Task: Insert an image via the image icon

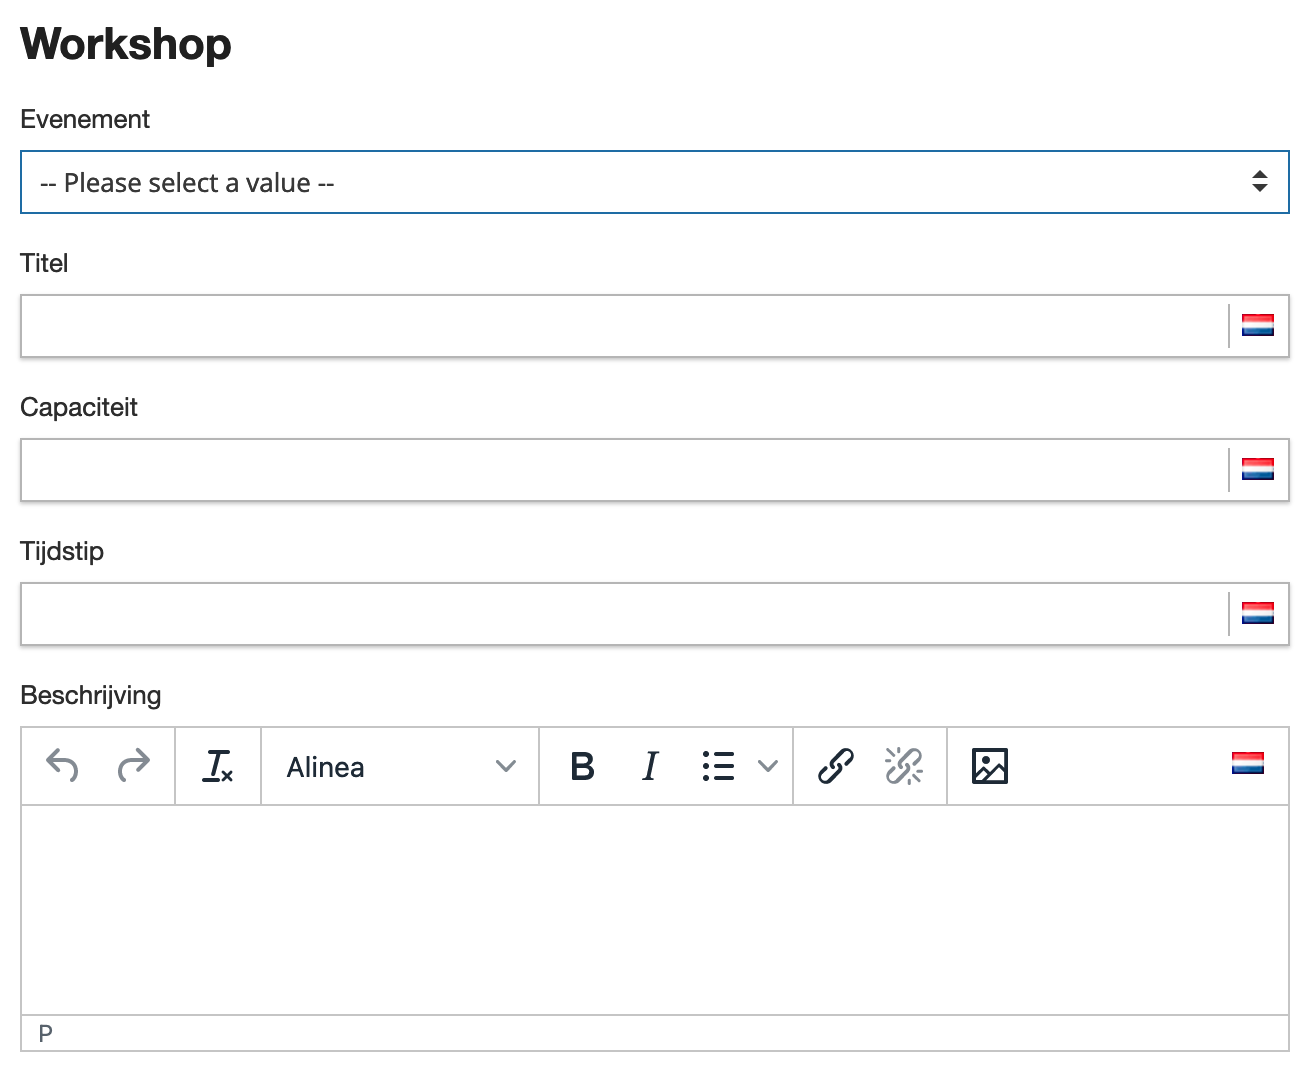Action: pos(988,766)
